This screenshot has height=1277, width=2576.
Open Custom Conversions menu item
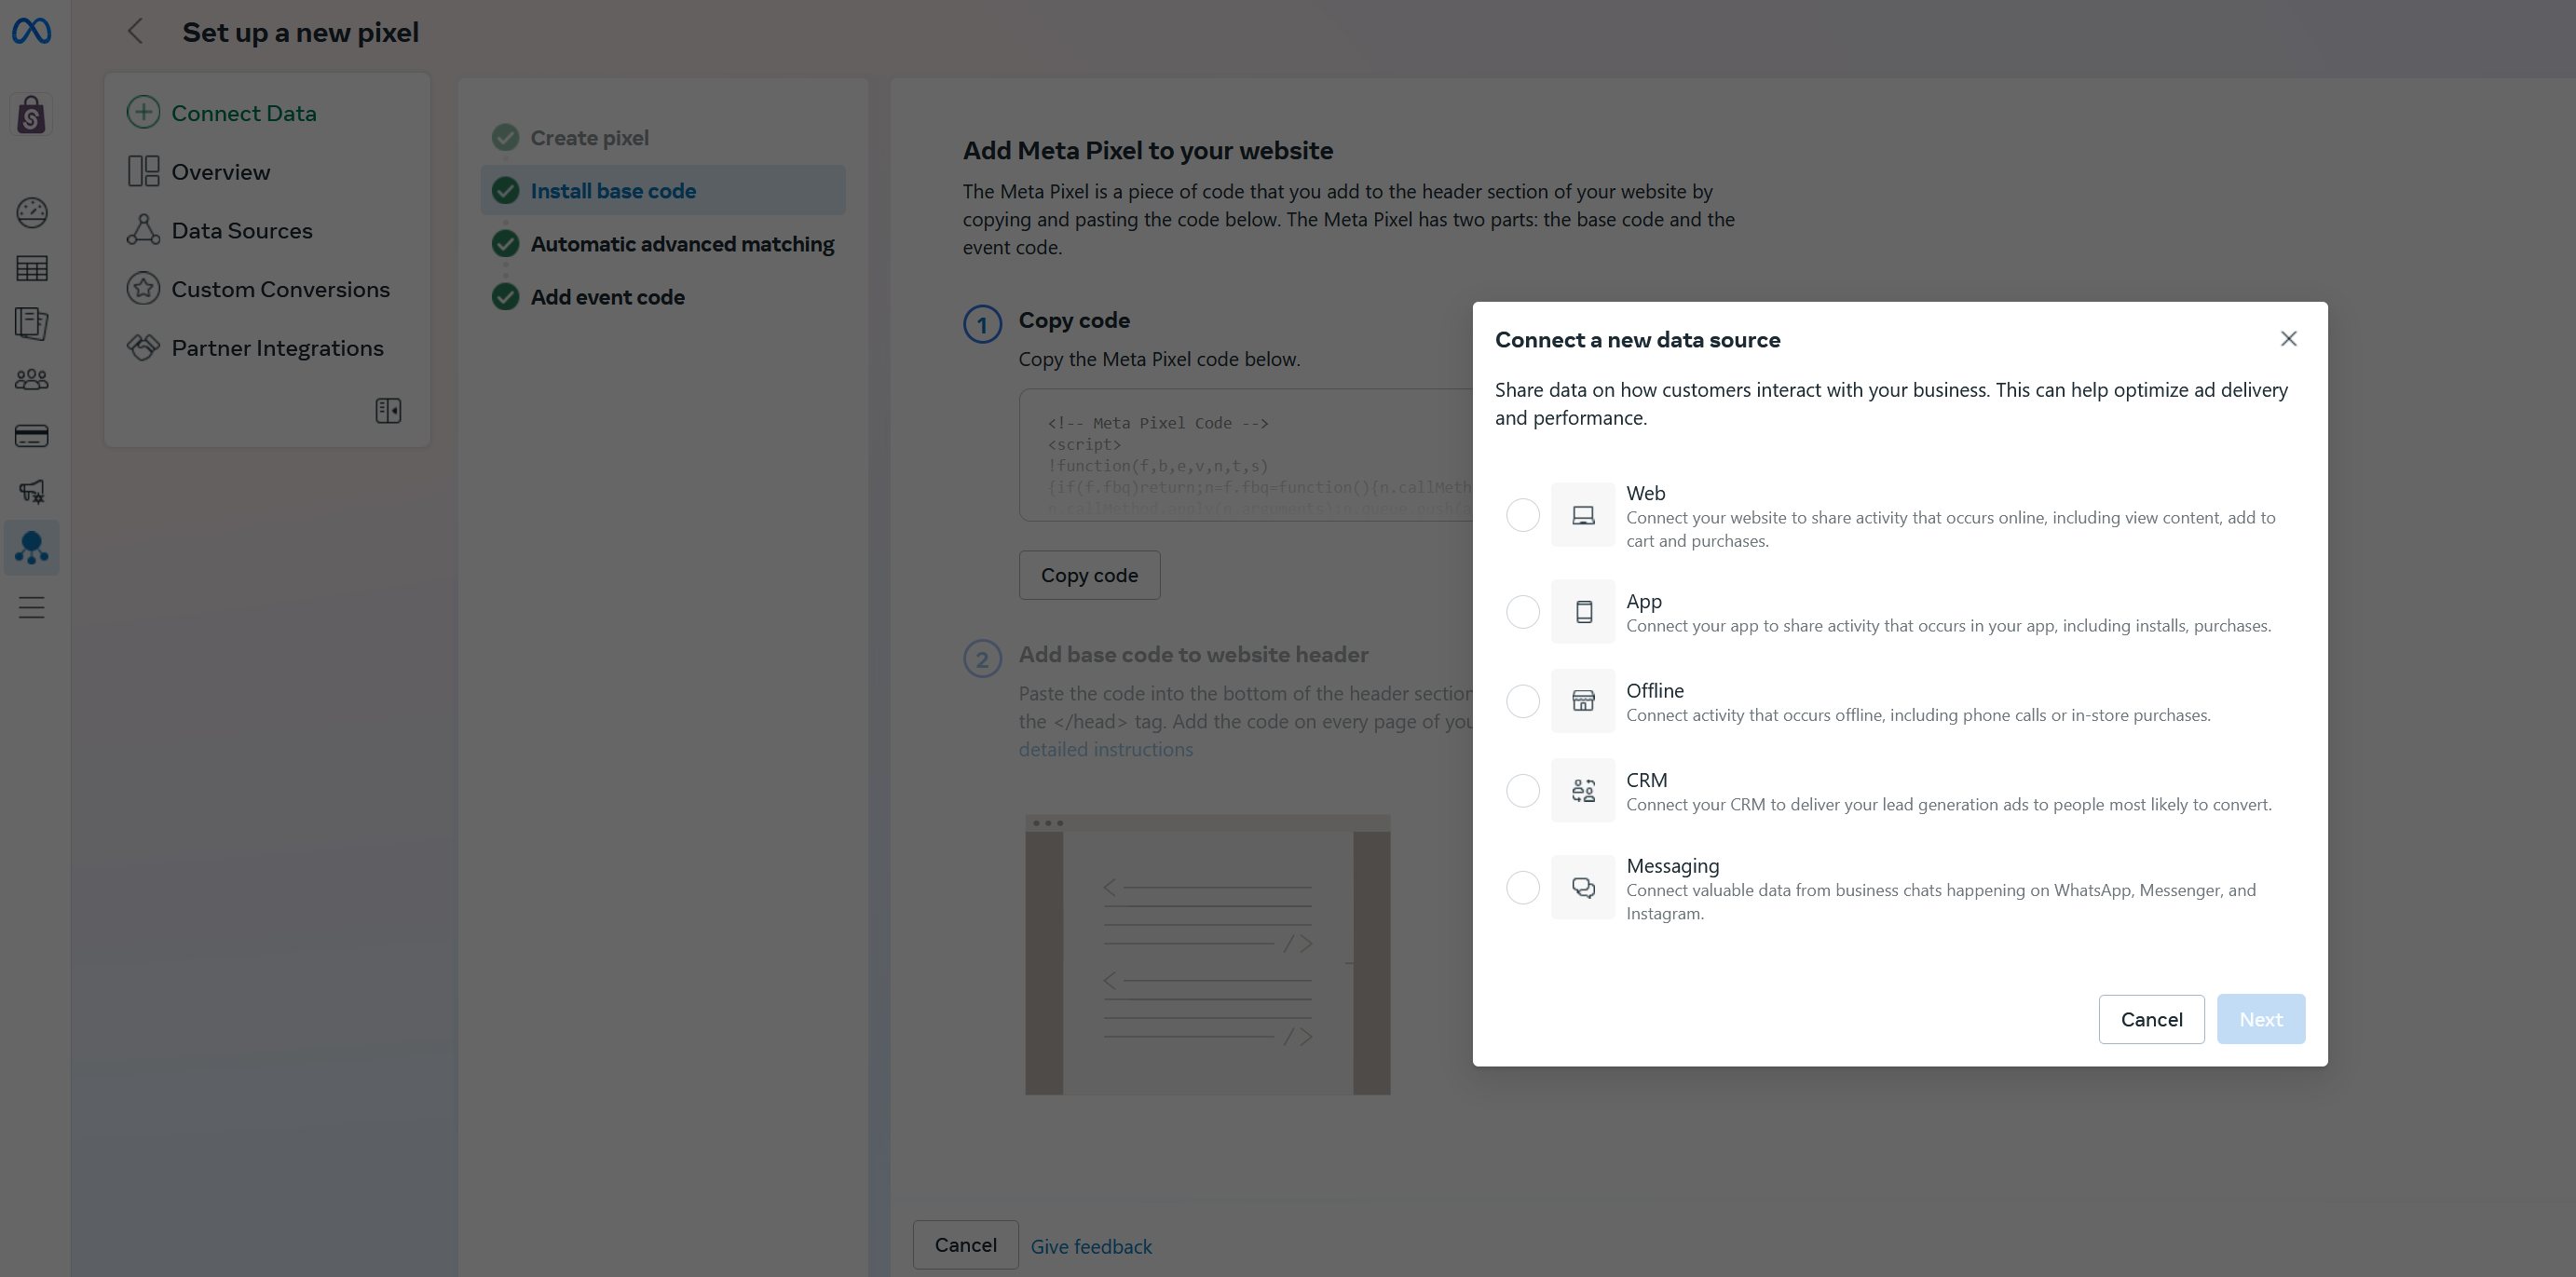(x=280, y=289)
